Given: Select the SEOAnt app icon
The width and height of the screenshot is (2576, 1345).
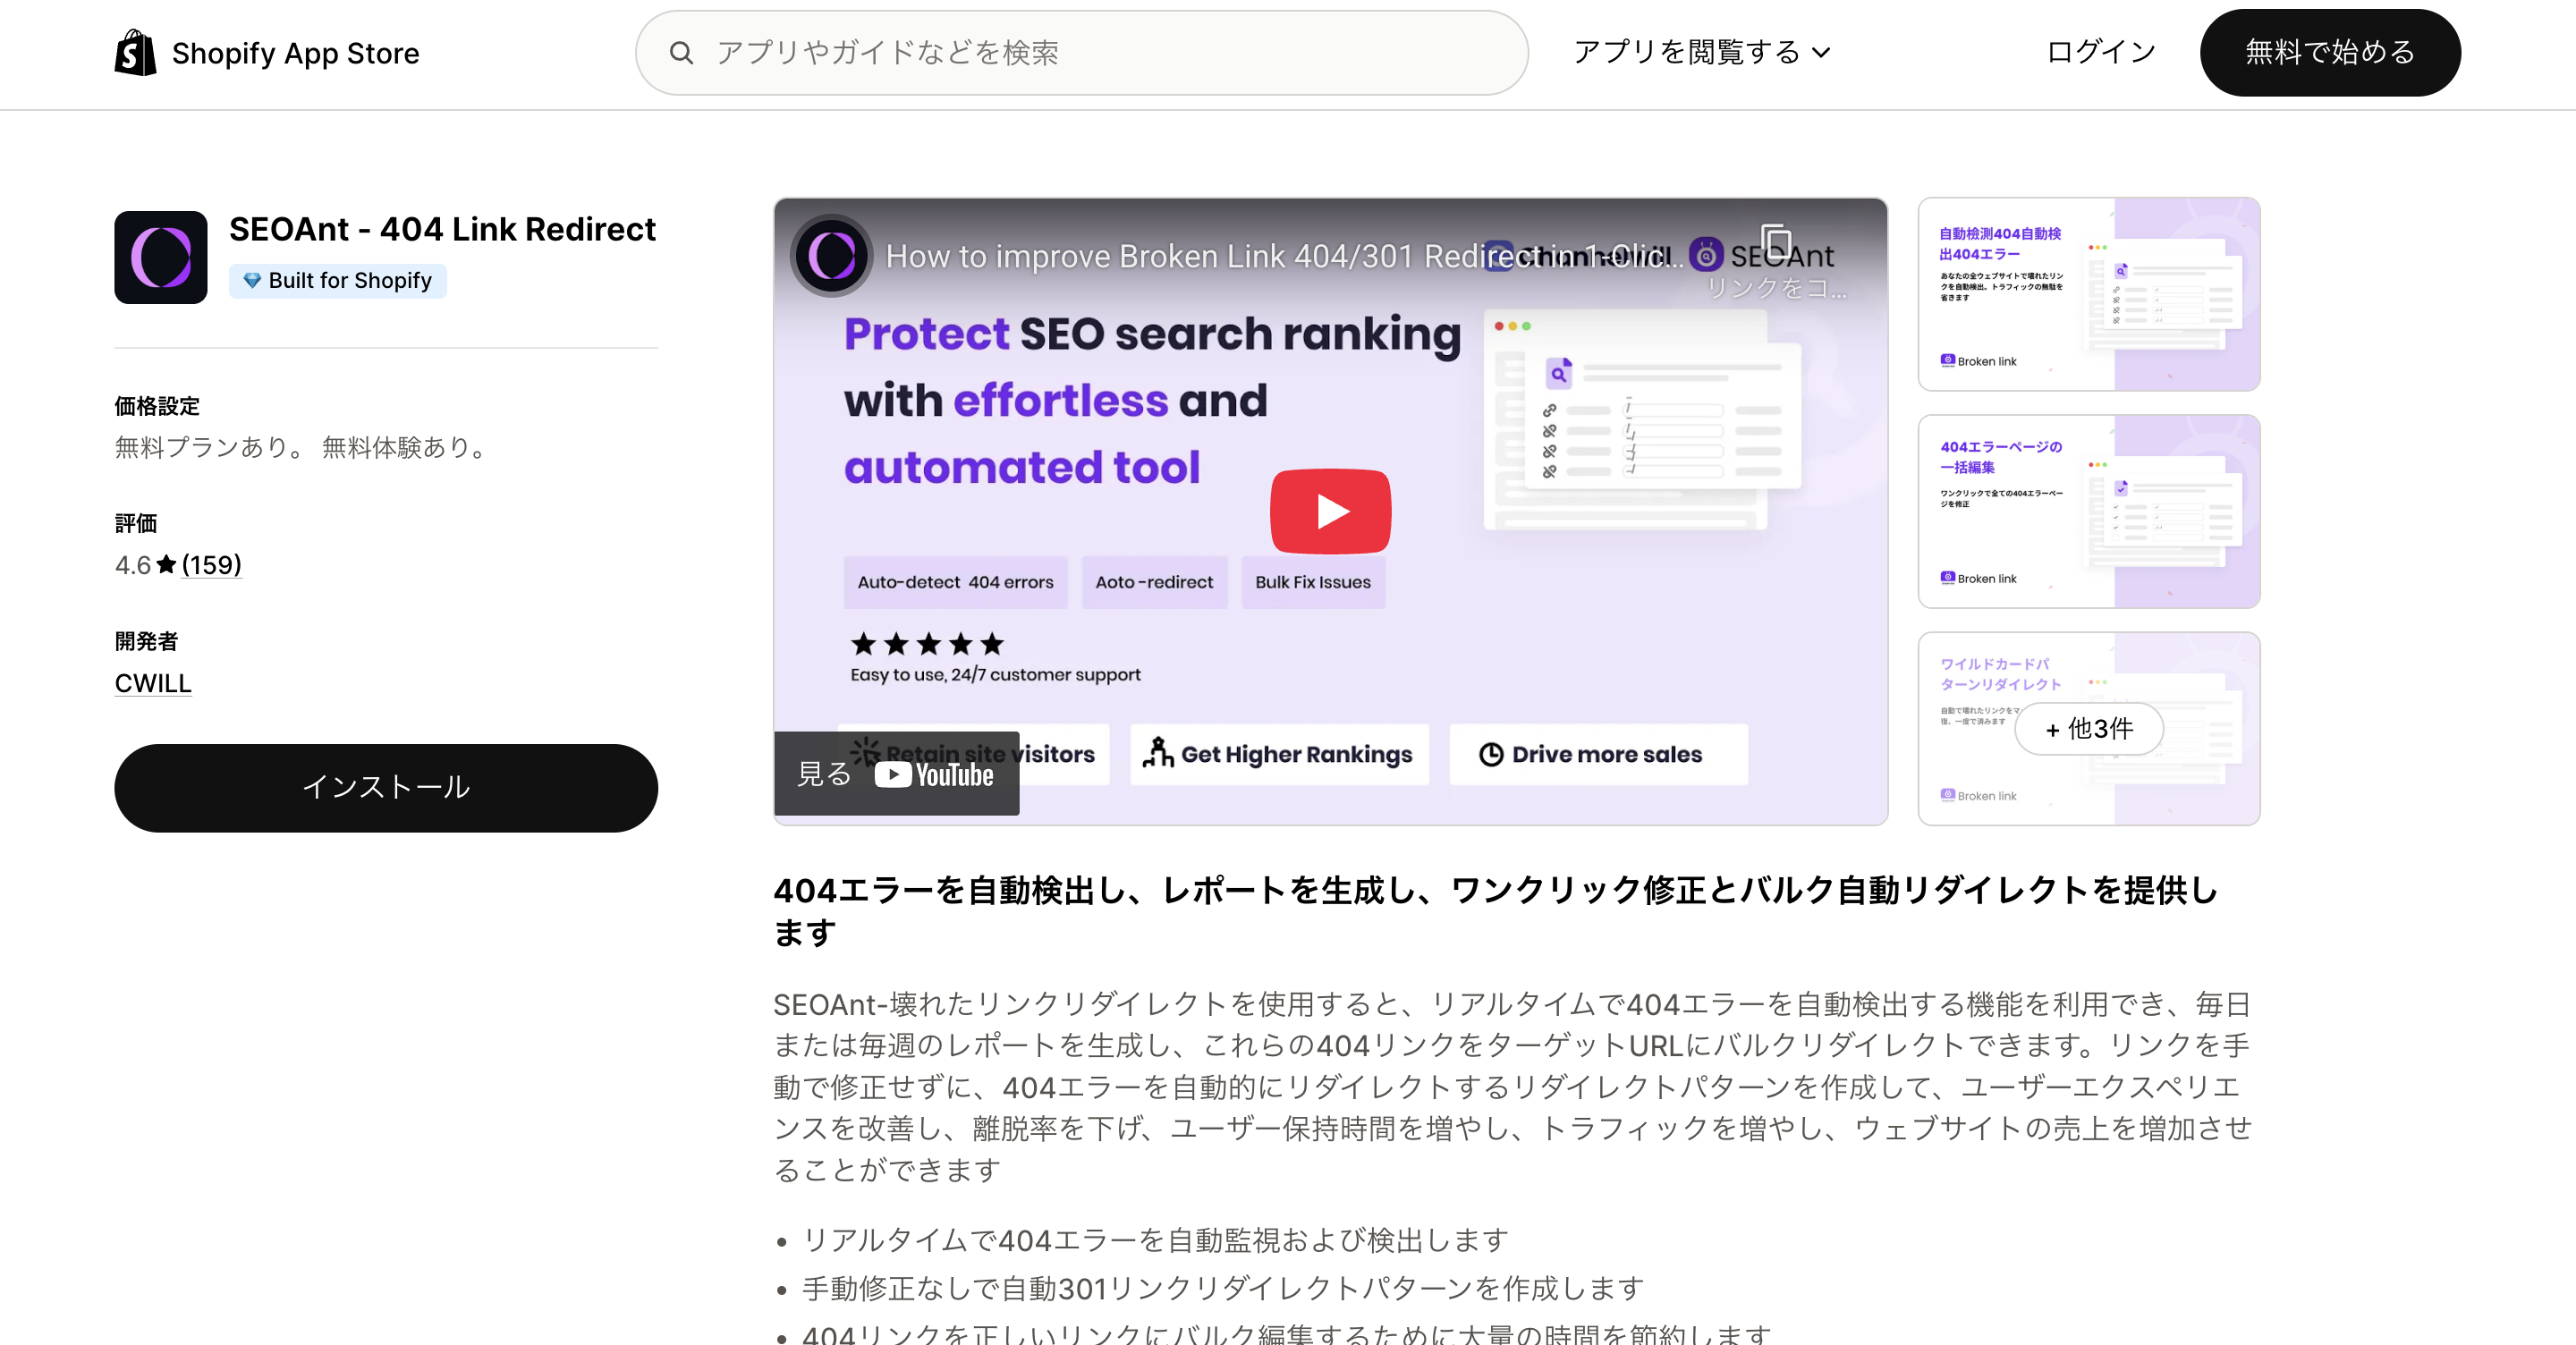Looking at the screenshot, I should (160, 257).
